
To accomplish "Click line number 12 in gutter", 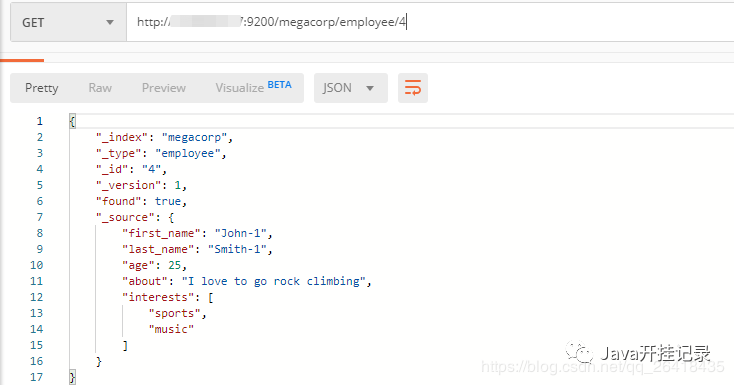I will coord(37,297).
